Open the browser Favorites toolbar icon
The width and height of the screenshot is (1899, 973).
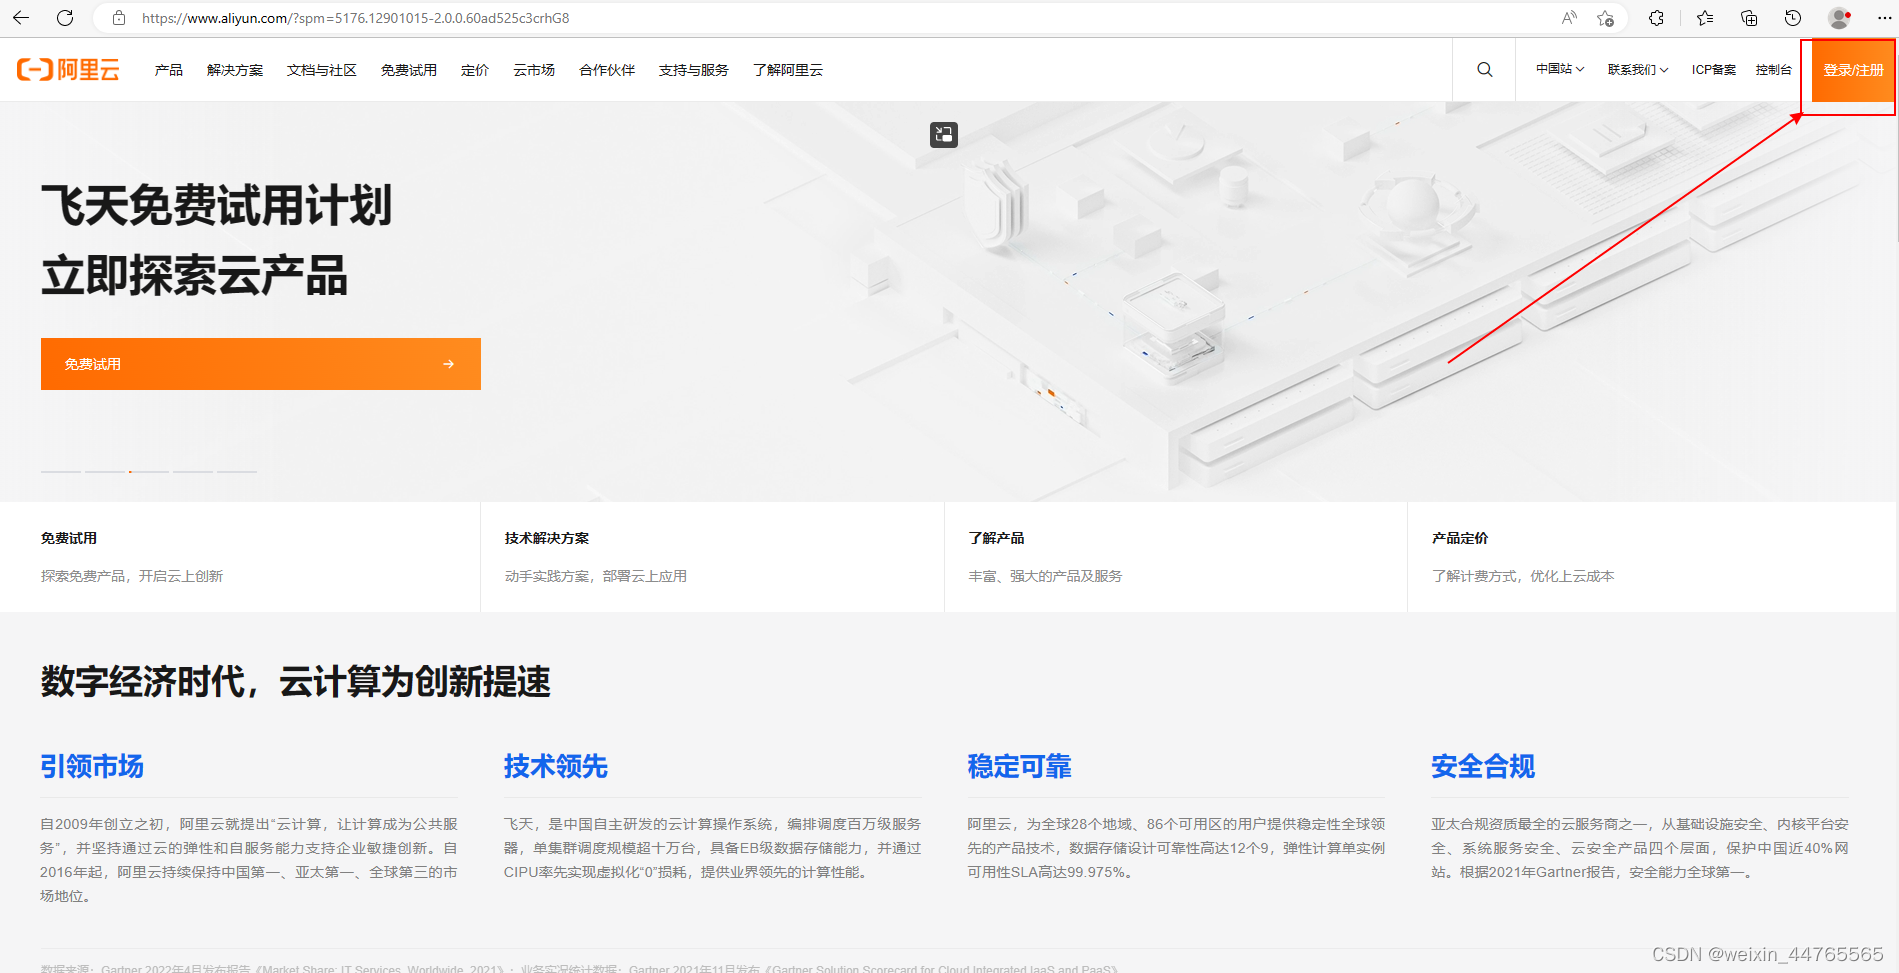coord(1703,18)
